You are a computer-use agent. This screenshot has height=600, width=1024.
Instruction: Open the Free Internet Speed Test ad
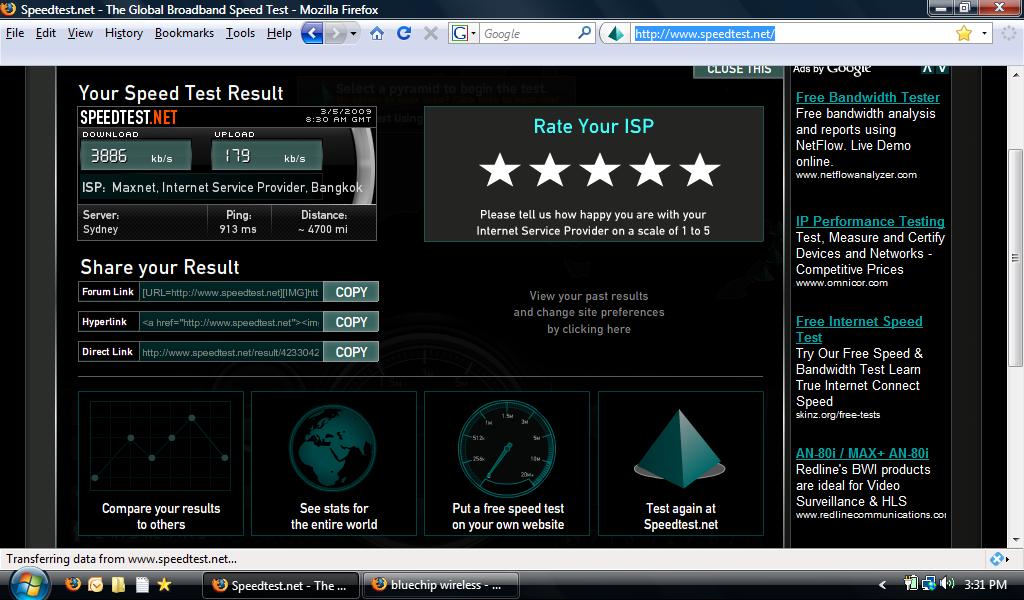[859, 329]
